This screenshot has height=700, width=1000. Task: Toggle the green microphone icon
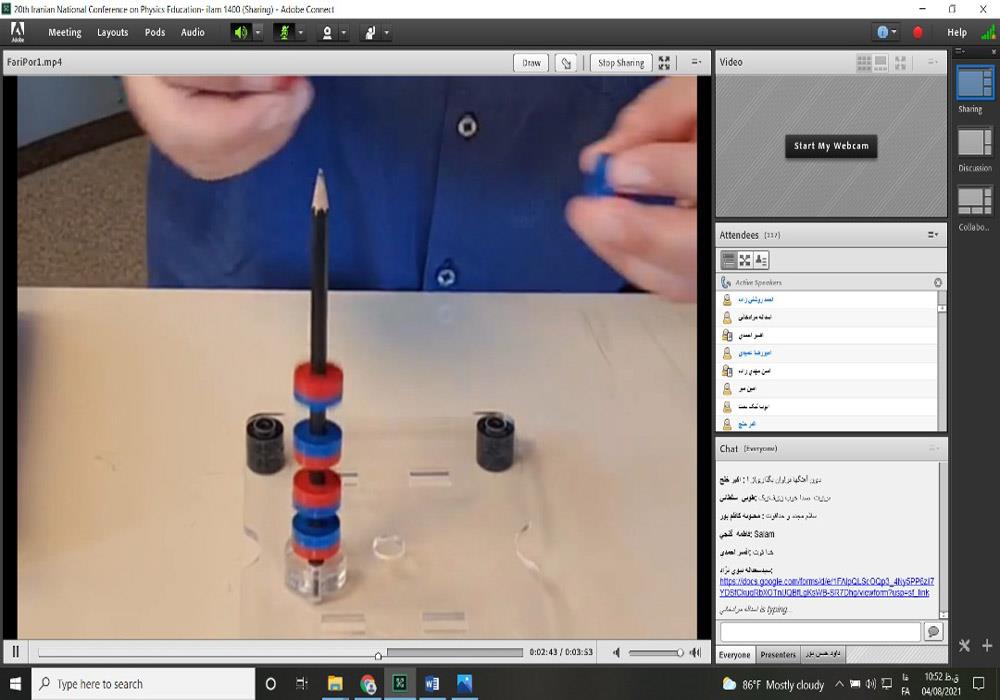pos(283,32)
